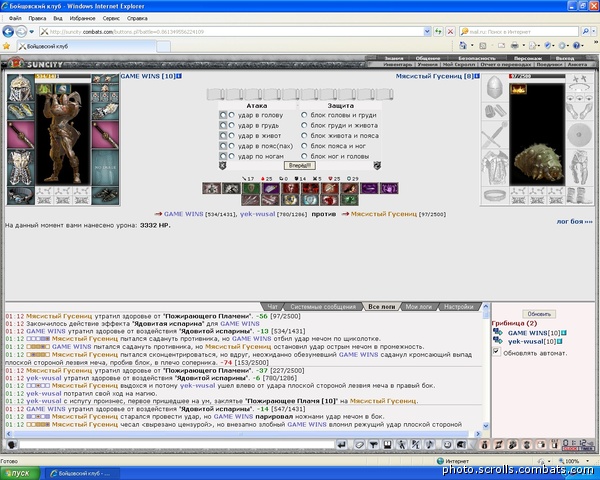Select the shaded radio for удар в голову
Viewport: 600px width, 480px height.
click(223, 115)
